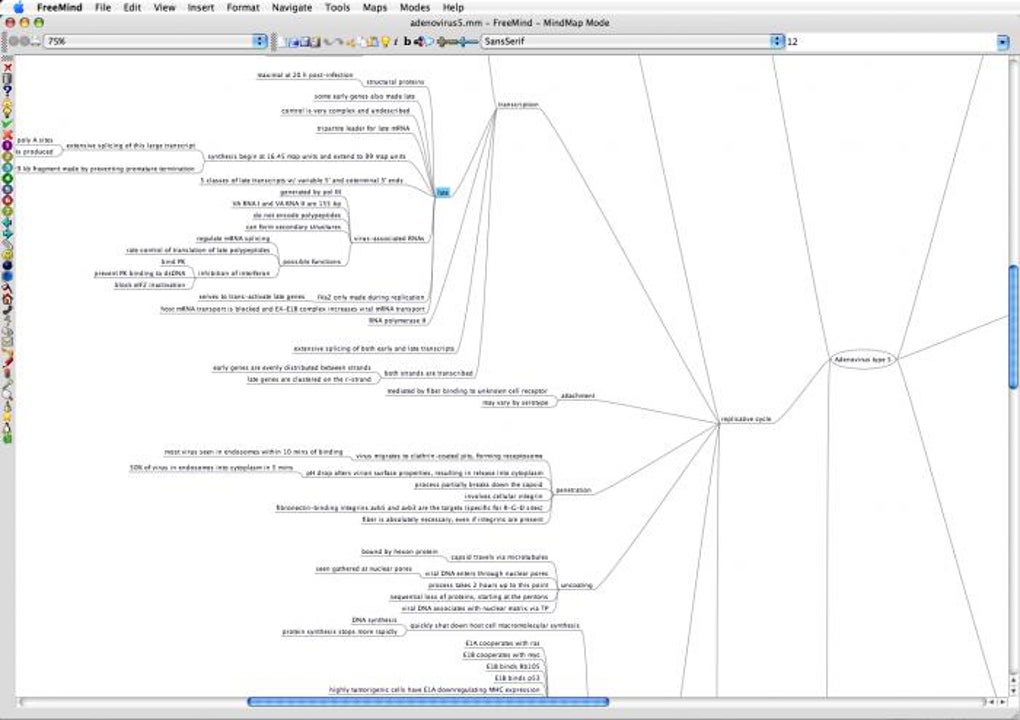The image size is (1020, 720).
Task: Select the 'virus-associated RNAs' node
Action: click(x=388, y=239)
